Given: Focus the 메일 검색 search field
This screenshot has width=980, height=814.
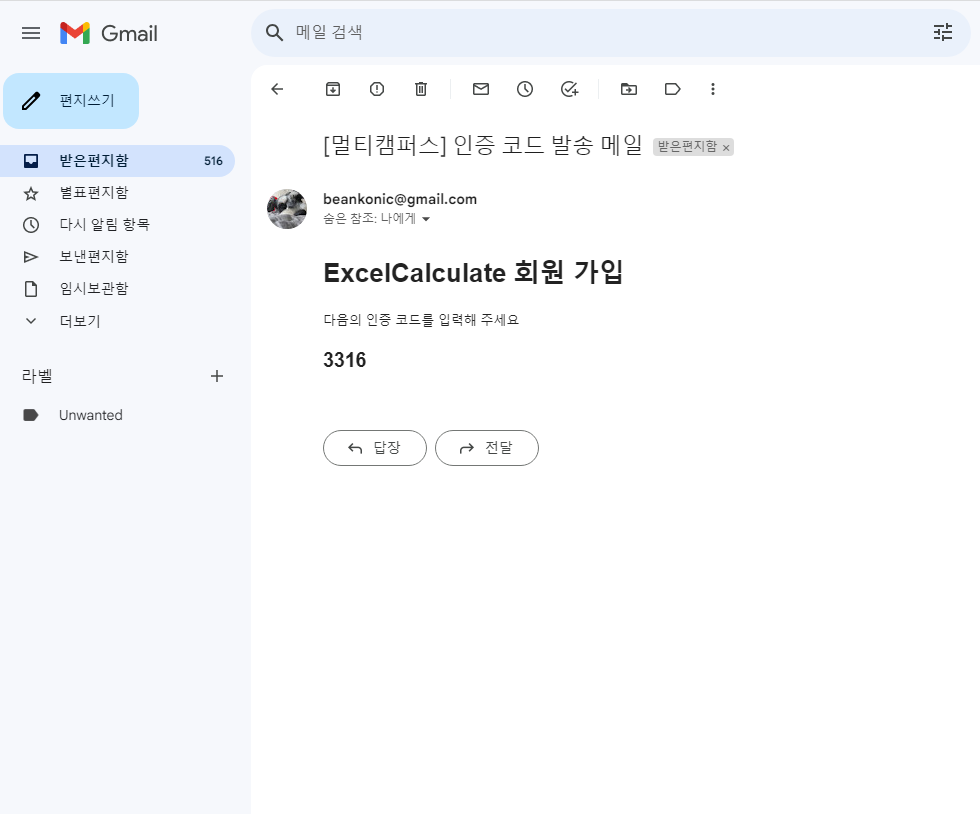Looking at the screenshot, I should click(x=610, y=33).
